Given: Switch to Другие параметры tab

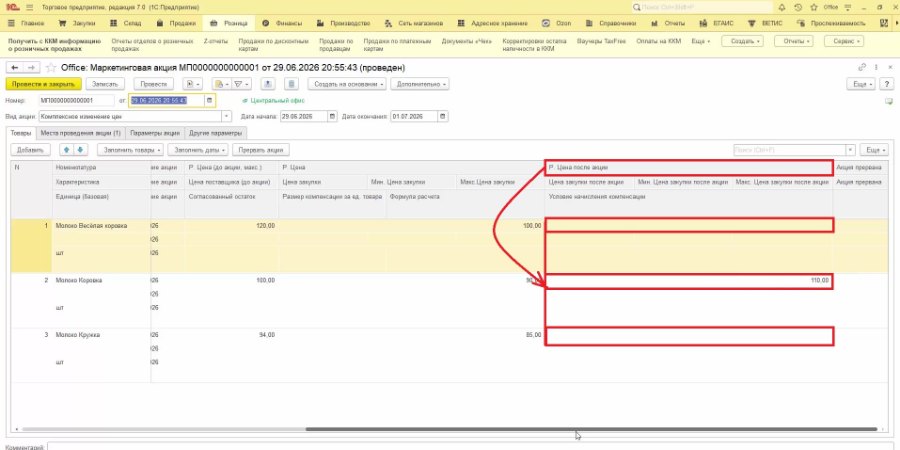Looking at the screenshot, I should [216, 133].
